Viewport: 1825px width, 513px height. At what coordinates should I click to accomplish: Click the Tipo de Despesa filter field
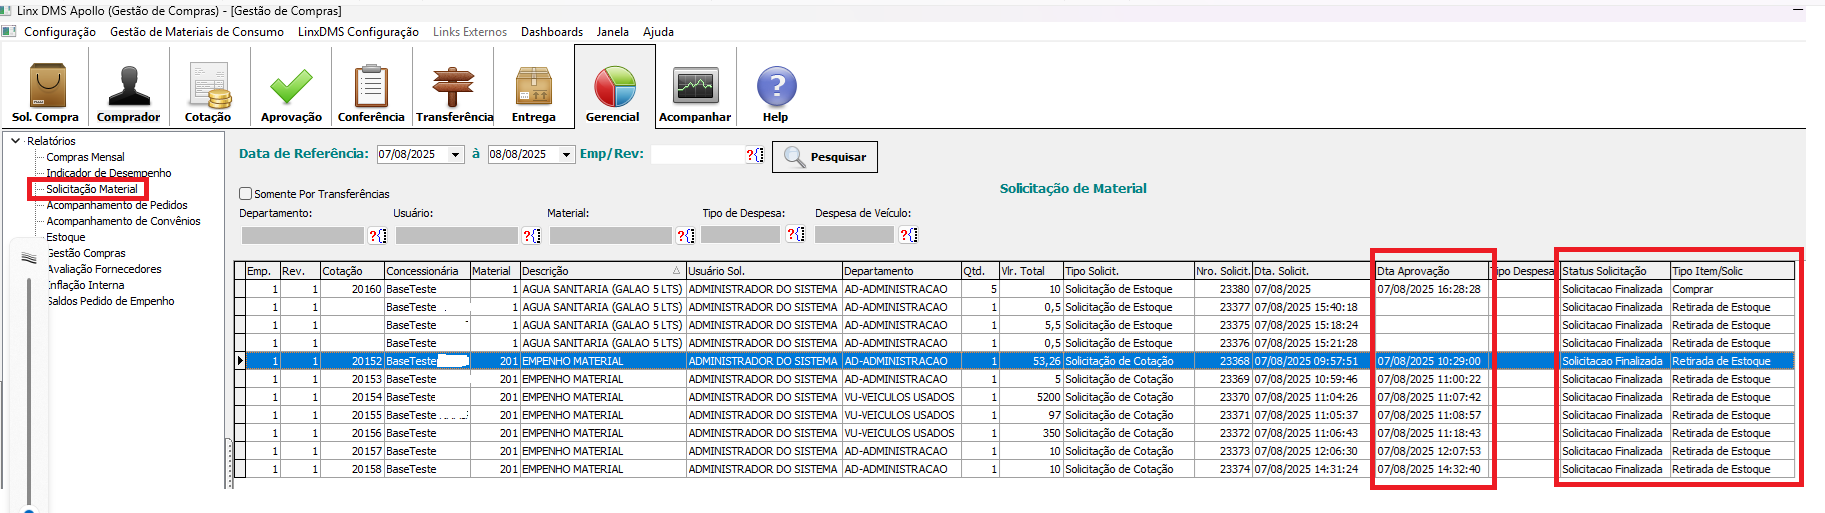(740, 234)
